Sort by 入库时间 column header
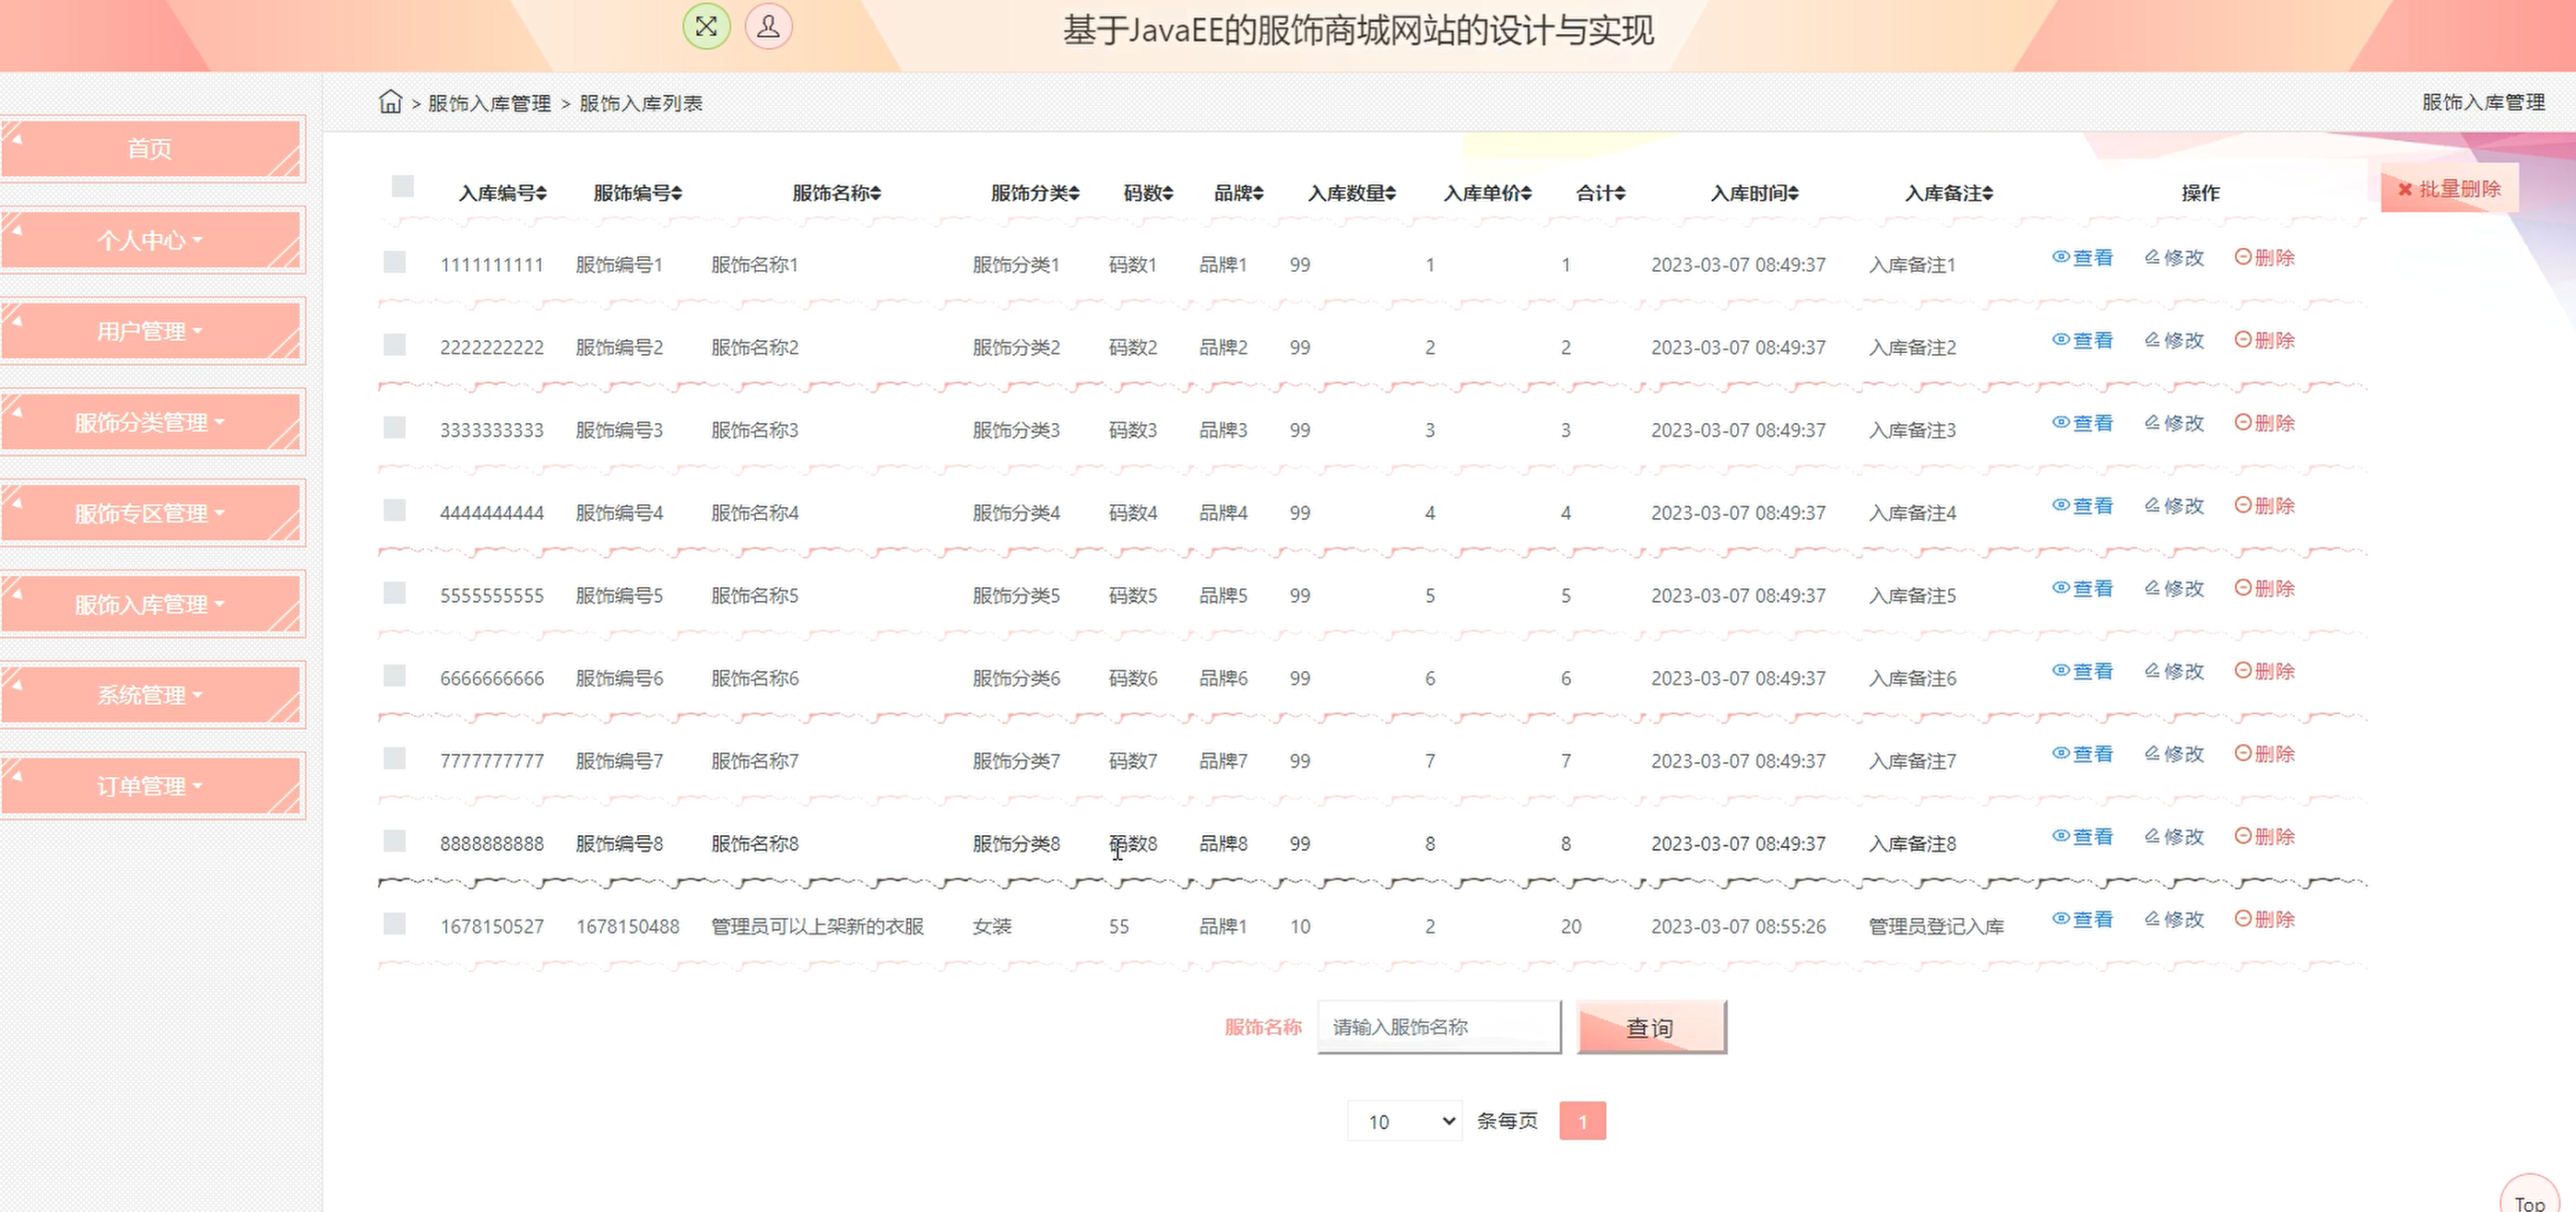 pos(1754,193)
